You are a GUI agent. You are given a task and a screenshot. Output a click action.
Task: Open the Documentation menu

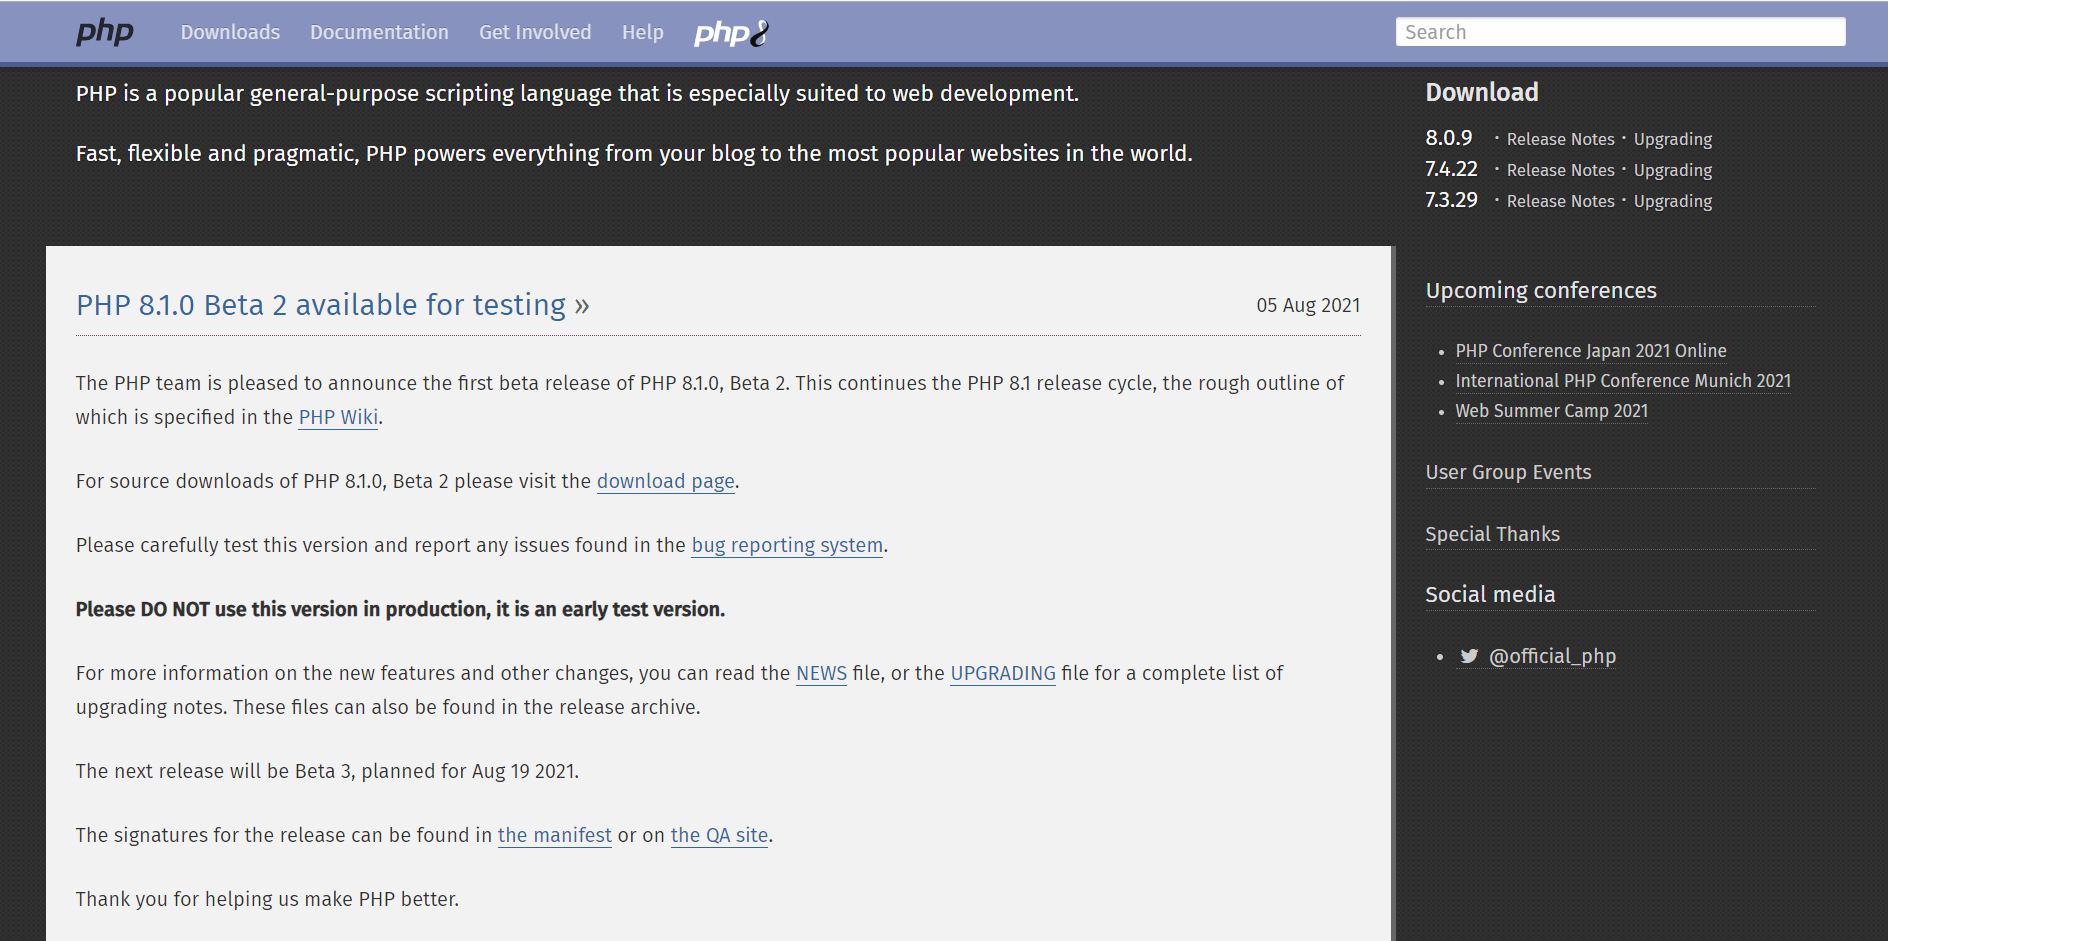(379, 32)
